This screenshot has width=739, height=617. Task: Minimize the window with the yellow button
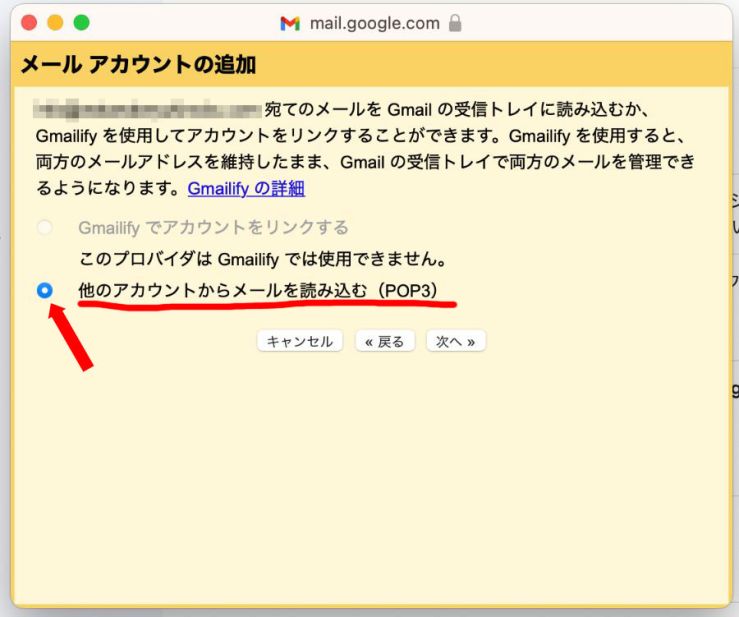tap(55, 22)
